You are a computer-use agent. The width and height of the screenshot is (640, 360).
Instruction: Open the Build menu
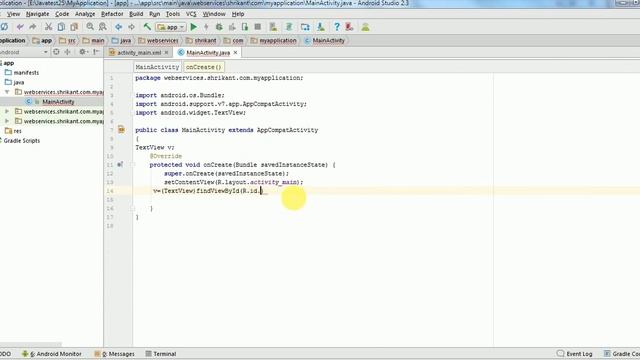pyautogui.click(x=136, y=14)
